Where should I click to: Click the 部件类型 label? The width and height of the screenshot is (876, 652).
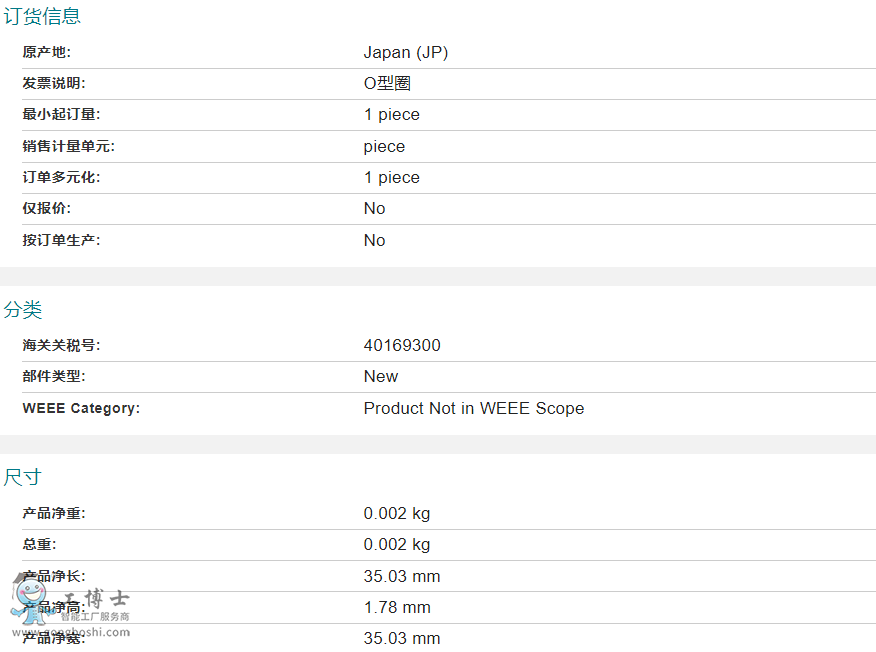[x=54, y=377]
